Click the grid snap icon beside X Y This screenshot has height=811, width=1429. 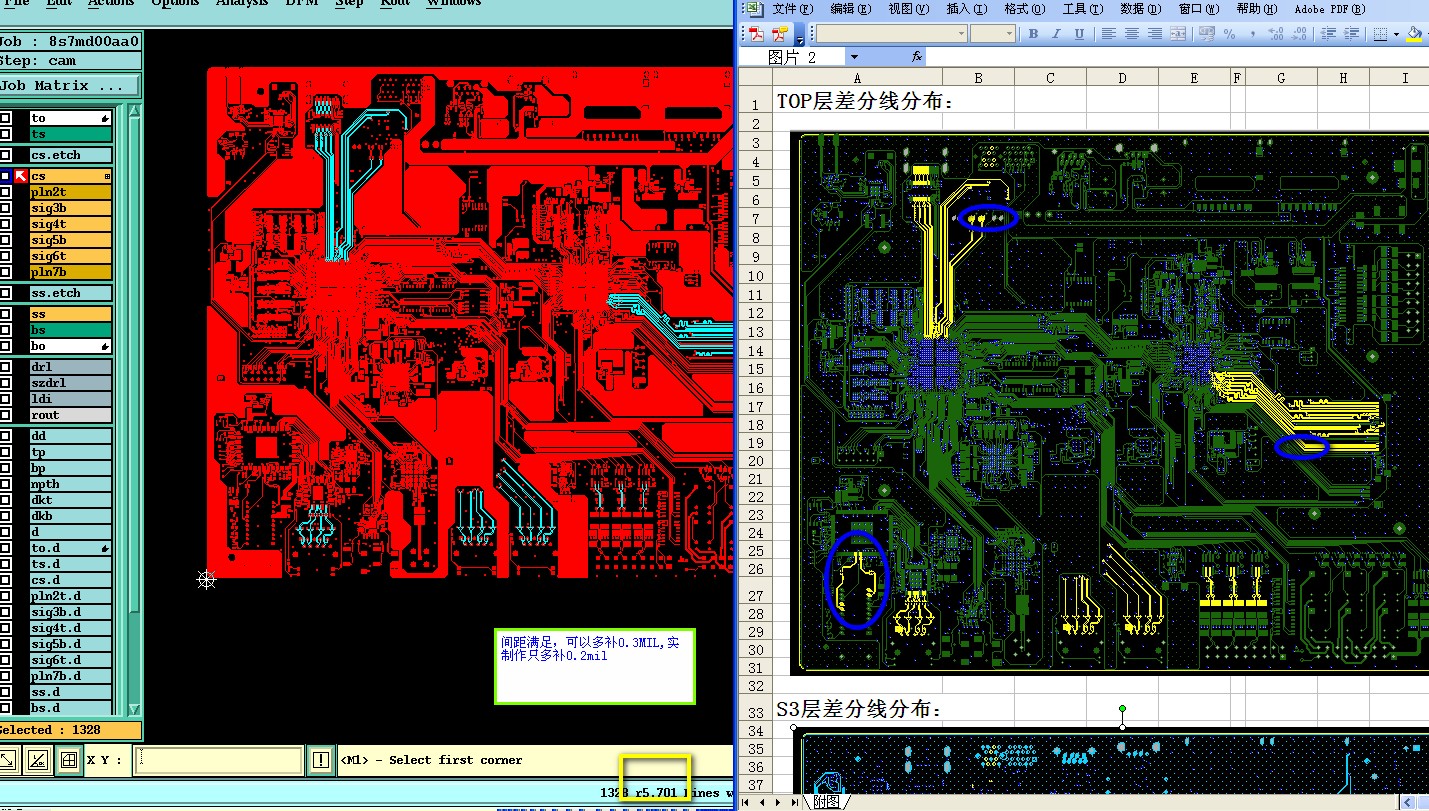point(68,760)
